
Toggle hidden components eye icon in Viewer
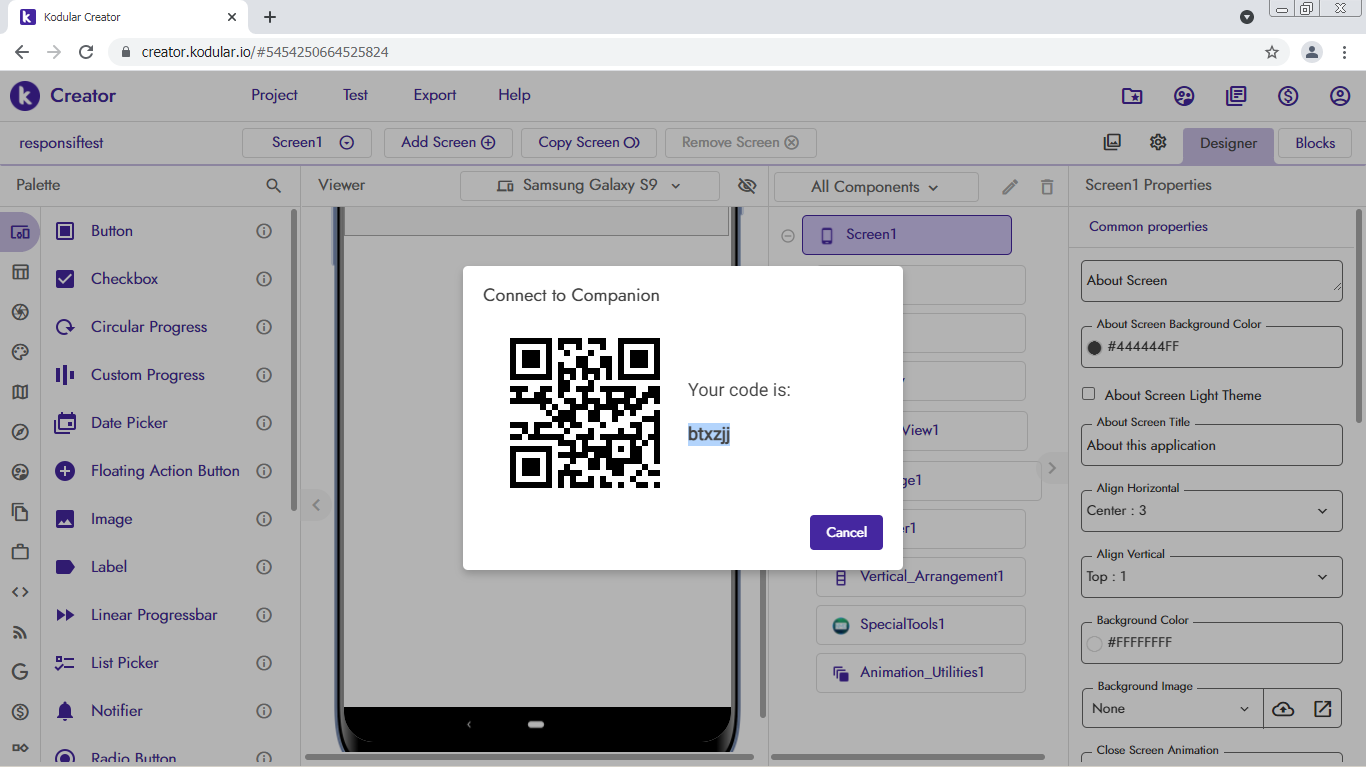pyautogui.click(x=746, y=186)
